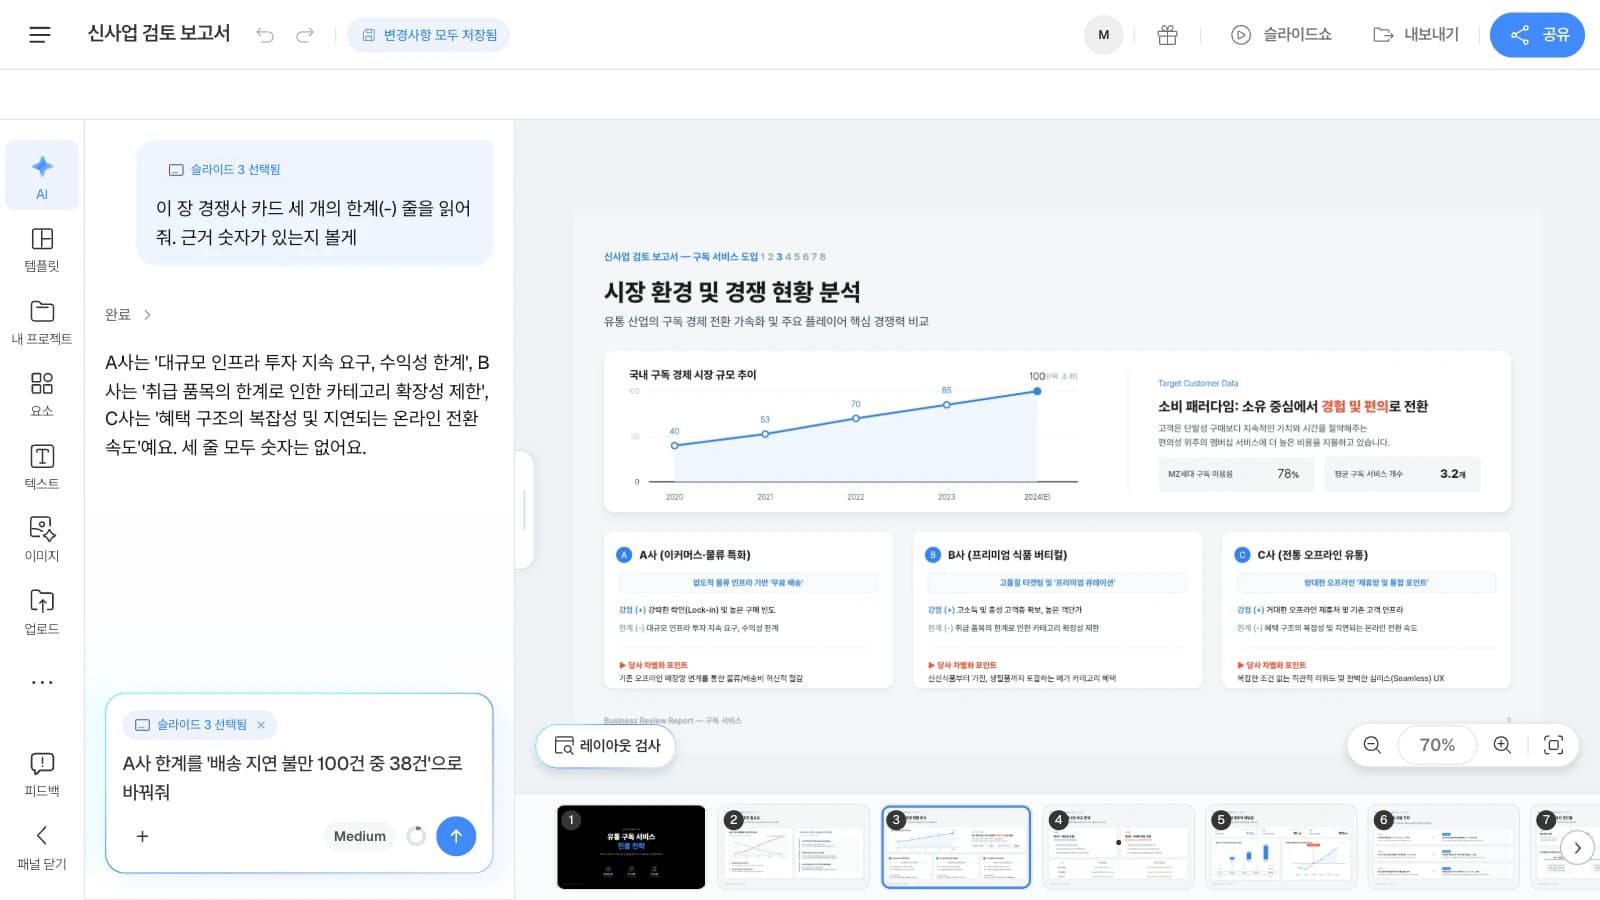Click the 변경사항 모두 저장됨 status chip
This screenshot has width=1600, height=900.
[428, 35]
